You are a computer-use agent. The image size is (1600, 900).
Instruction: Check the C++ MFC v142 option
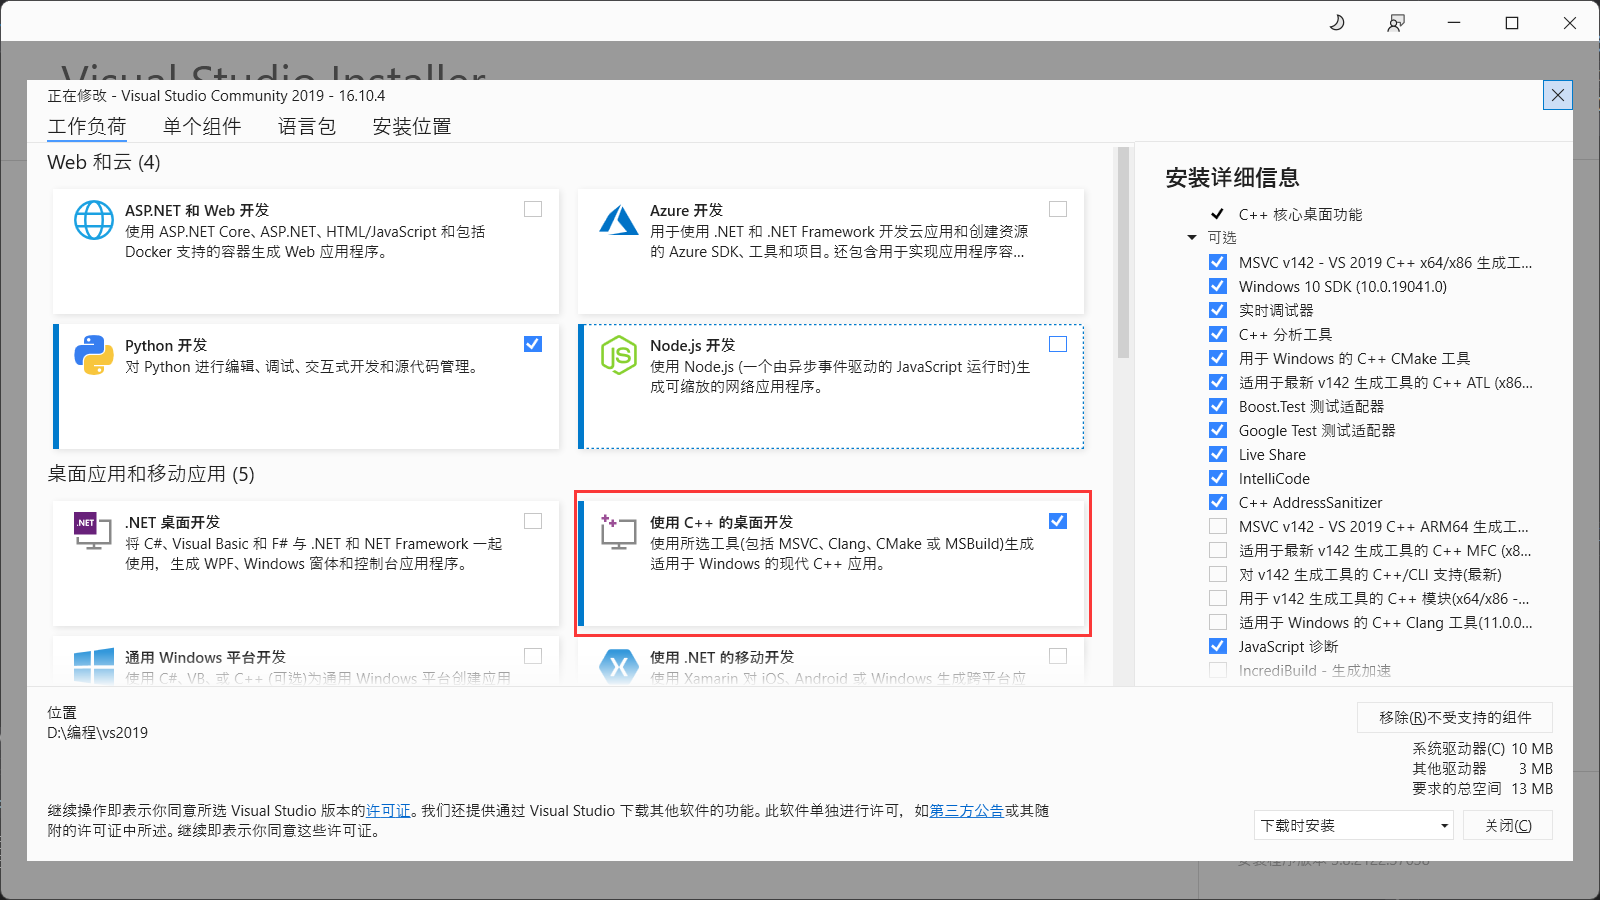pyautogui.click(x=1218, y=550)
